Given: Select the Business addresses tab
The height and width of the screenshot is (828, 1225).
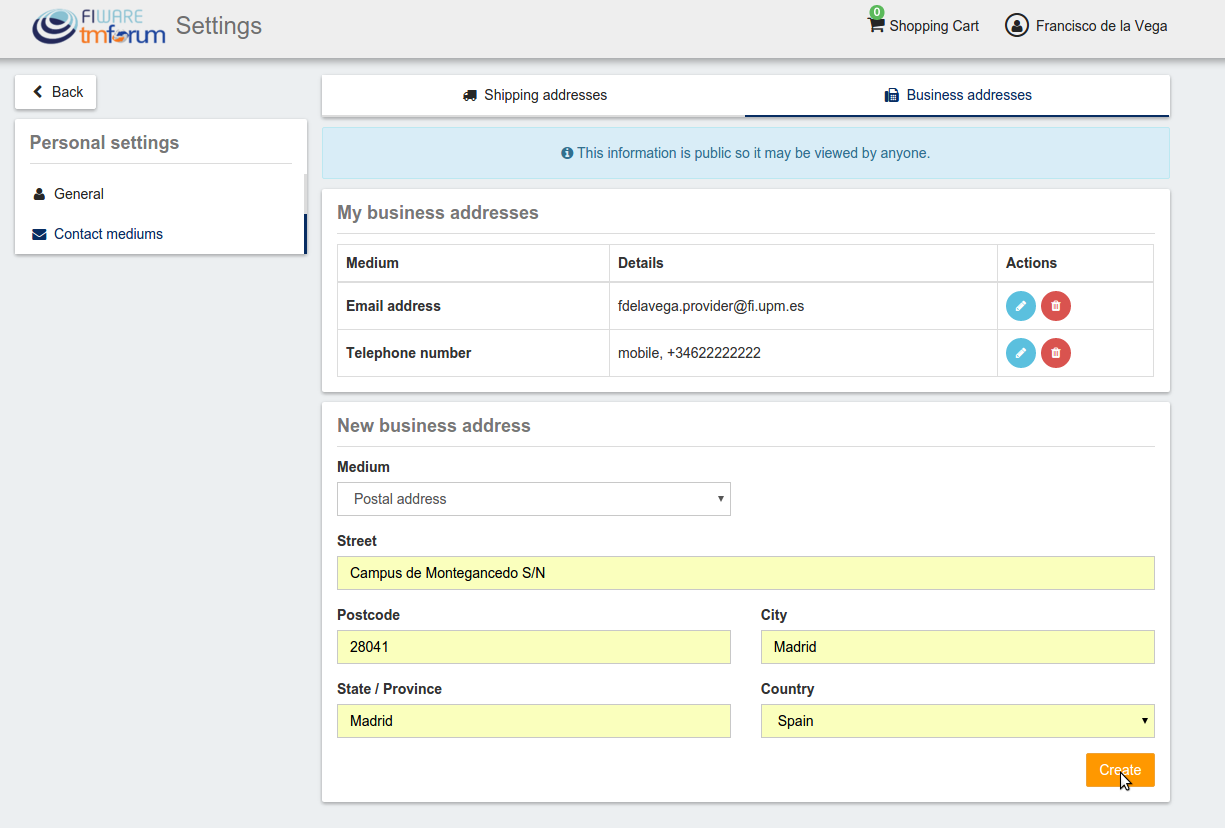Looking at the screenshot, I should pyautogui.click(x=957, y=95).
